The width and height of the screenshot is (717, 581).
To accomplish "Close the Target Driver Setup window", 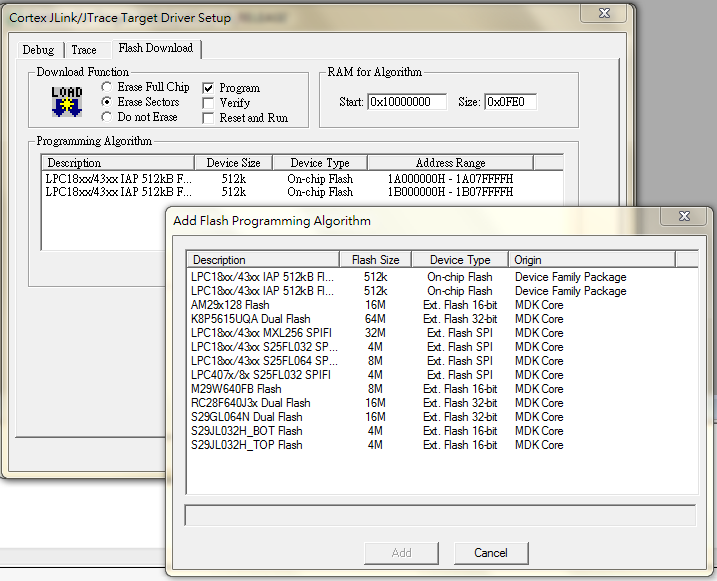I will 604,13.
